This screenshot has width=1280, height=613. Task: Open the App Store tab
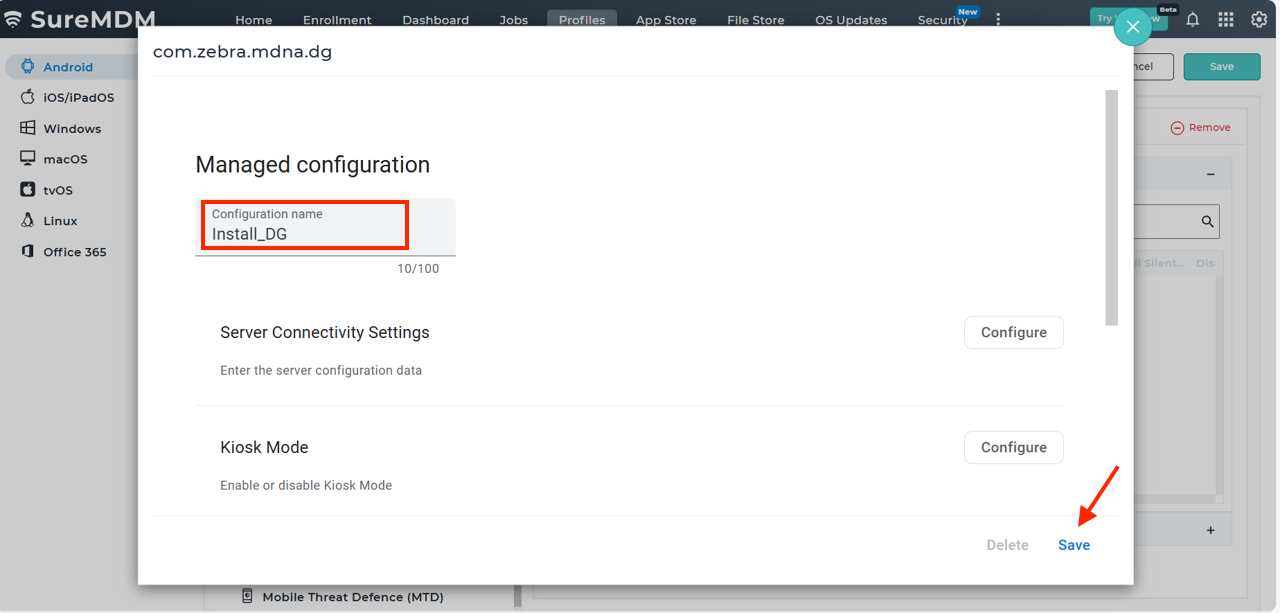coord(666,20)
